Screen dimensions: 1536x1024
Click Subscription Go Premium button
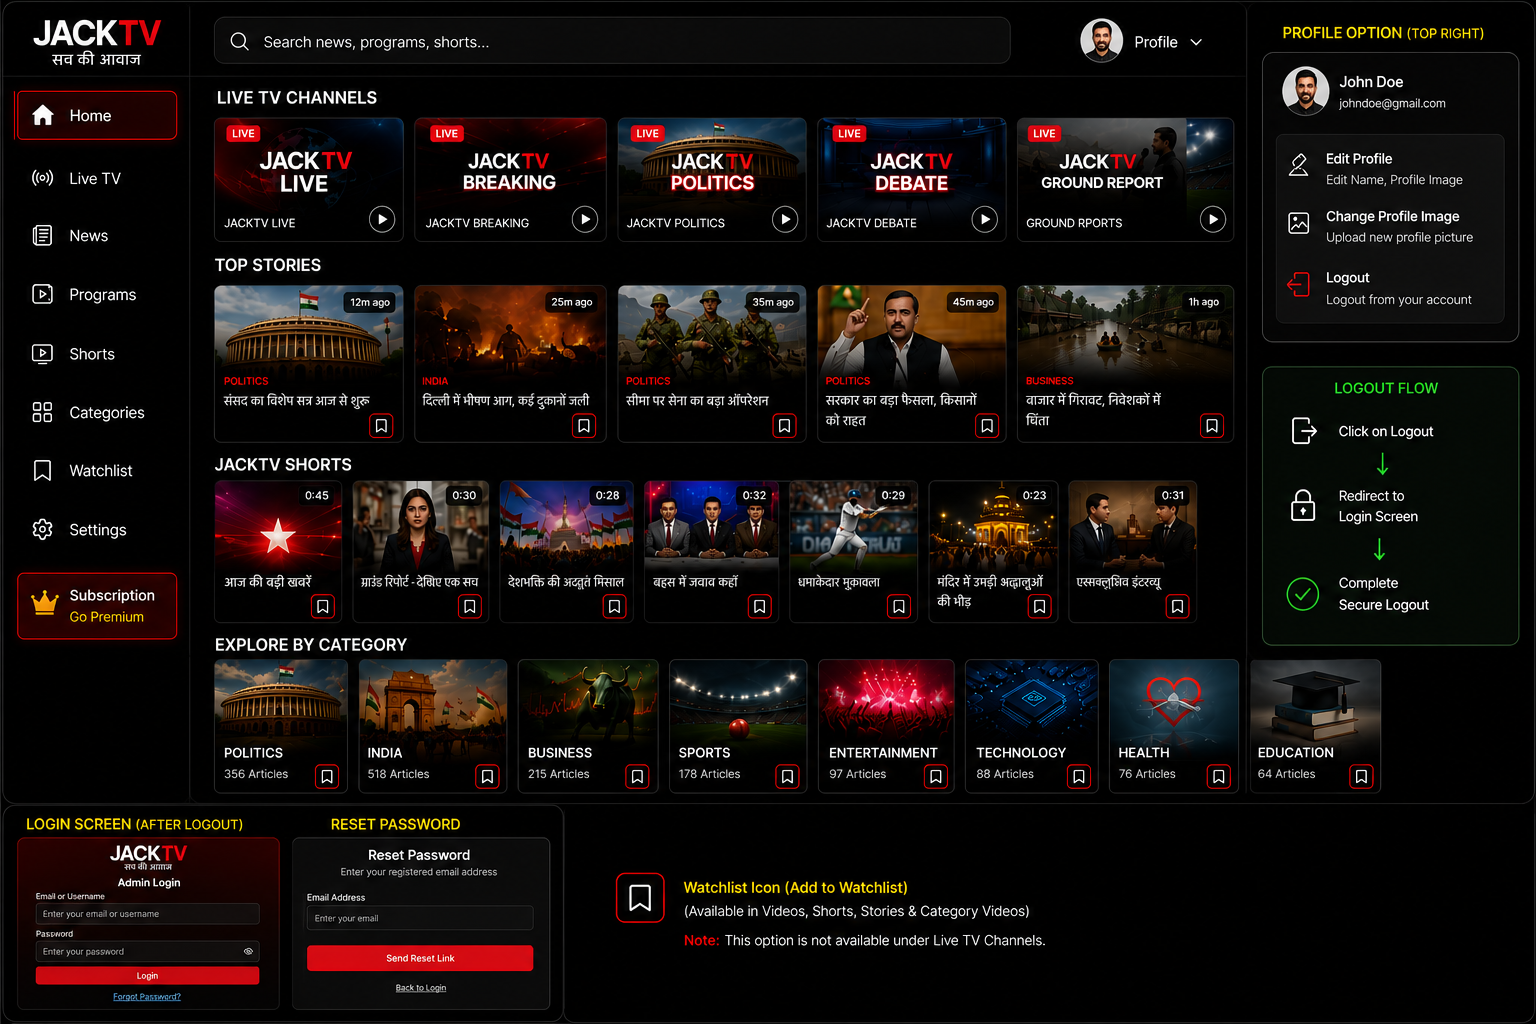tap(97, 606)
